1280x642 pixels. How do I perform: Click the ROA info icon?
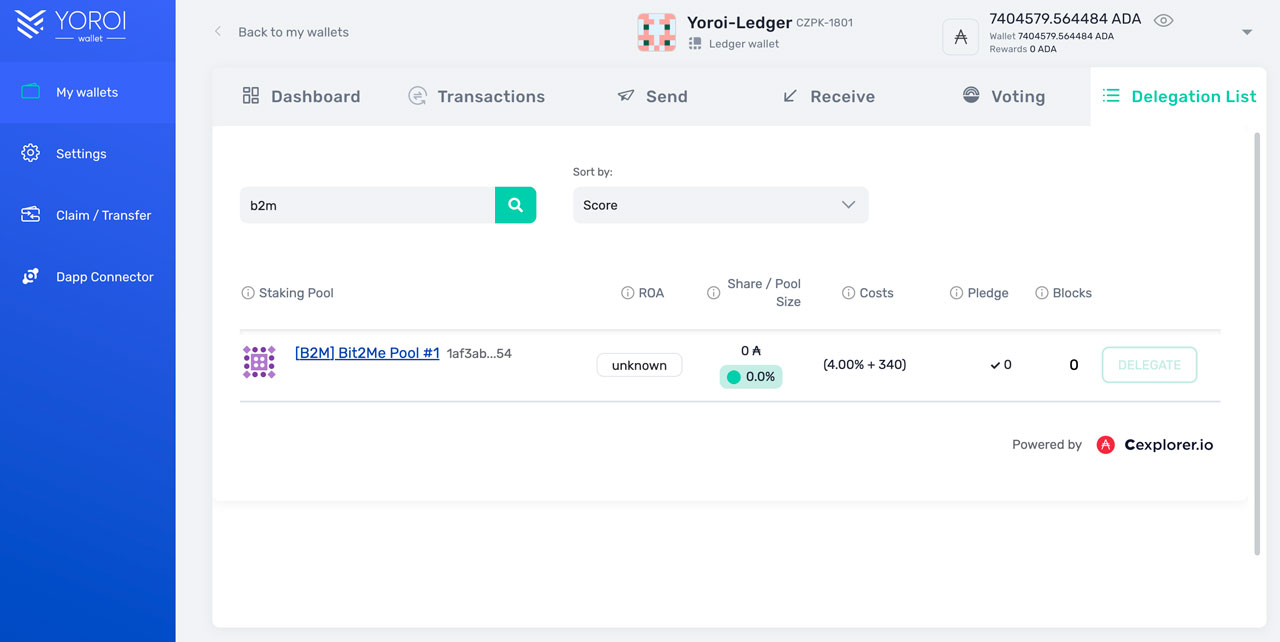[628, 293]
